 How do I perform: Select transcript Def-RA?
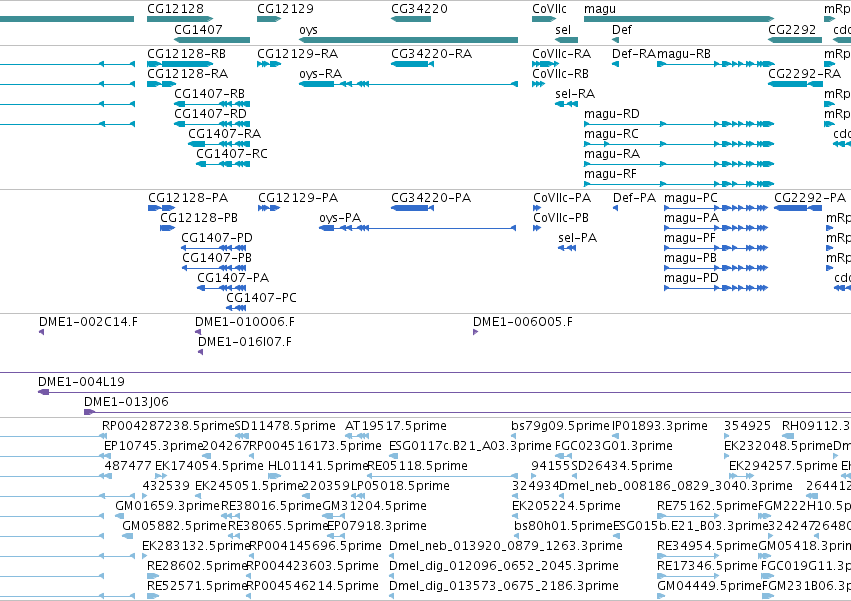pos(634,54)
